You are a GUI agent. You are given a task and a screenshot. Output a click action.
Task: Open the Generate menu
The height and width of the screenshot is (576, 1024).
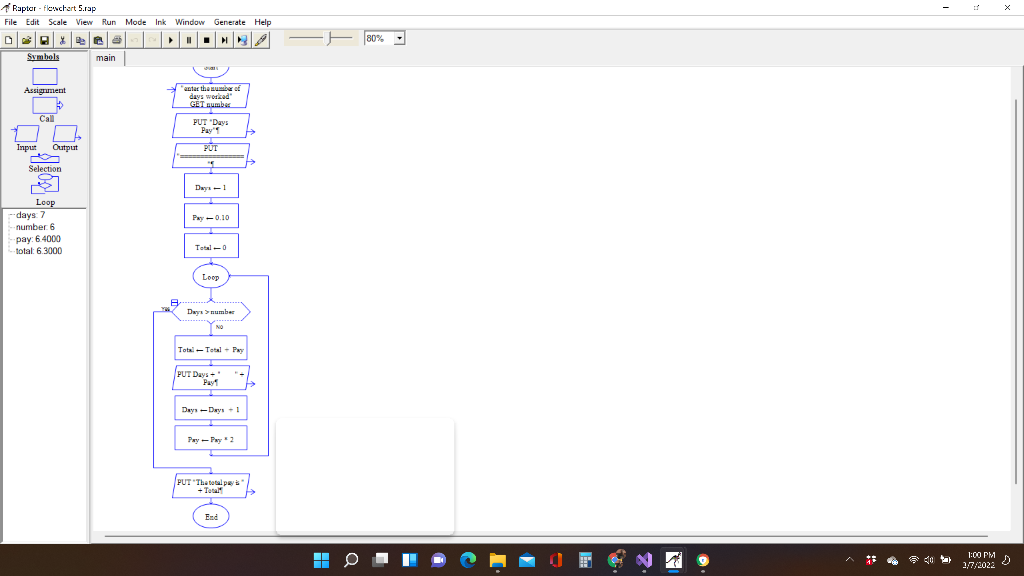click(x=230, y=21)
